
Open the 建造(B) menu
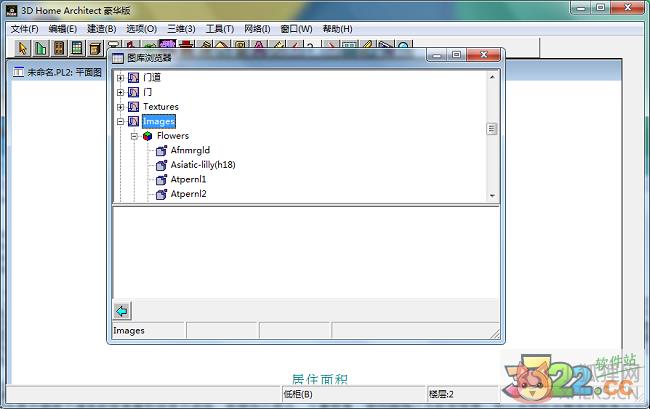coord(102,29)
